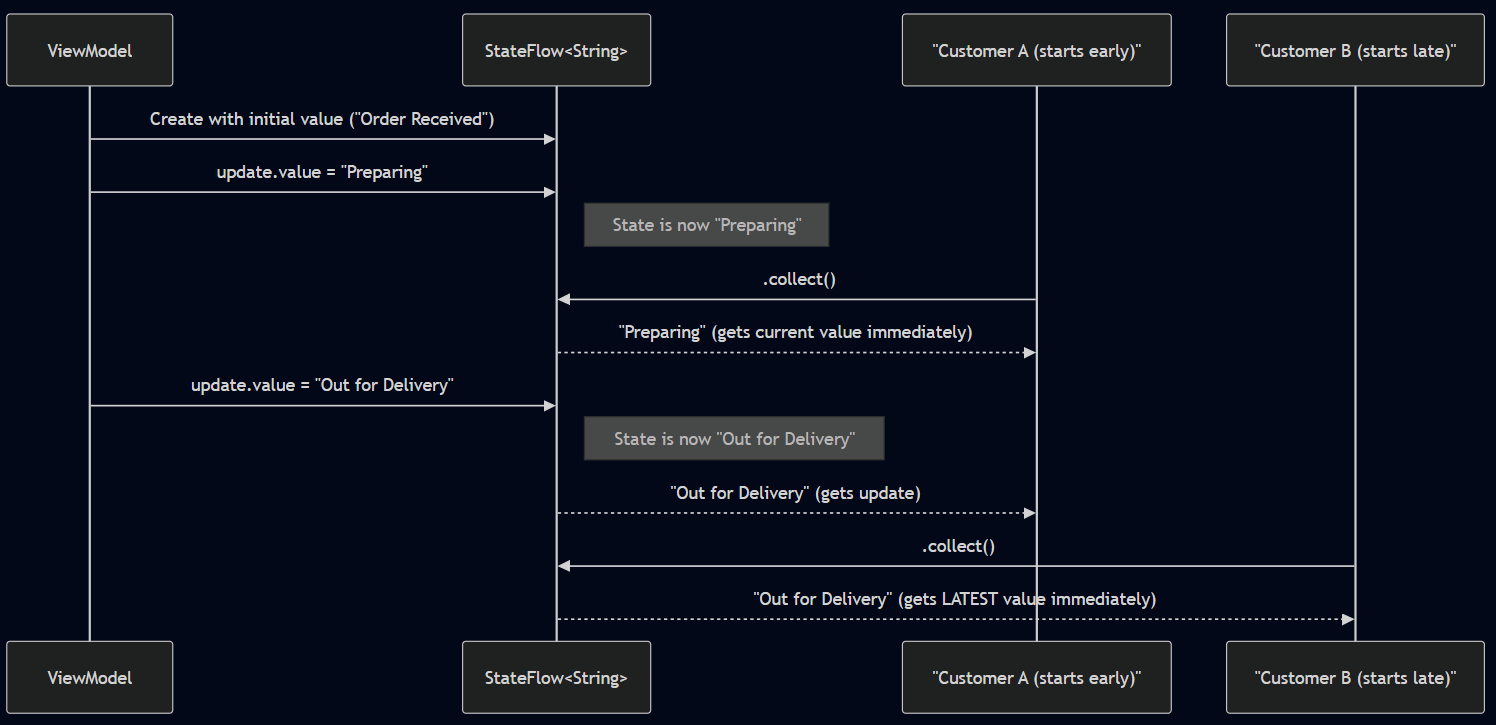Select the 'State is now "Out for Delivery"' note
Screen dimensions: 1496x725
tap(734, 438)
